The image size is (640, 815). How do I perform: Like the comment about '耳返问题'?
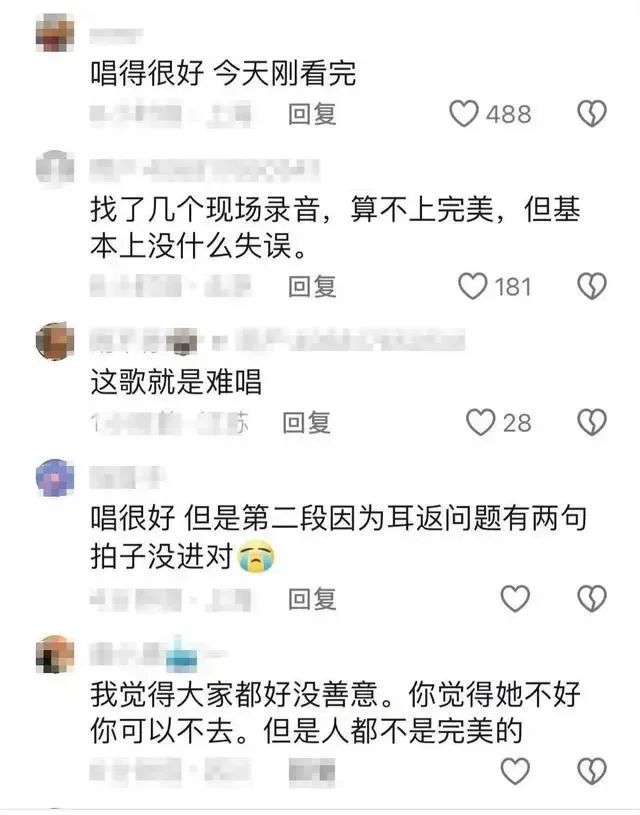pyautogui.click(x=515, y=598)
